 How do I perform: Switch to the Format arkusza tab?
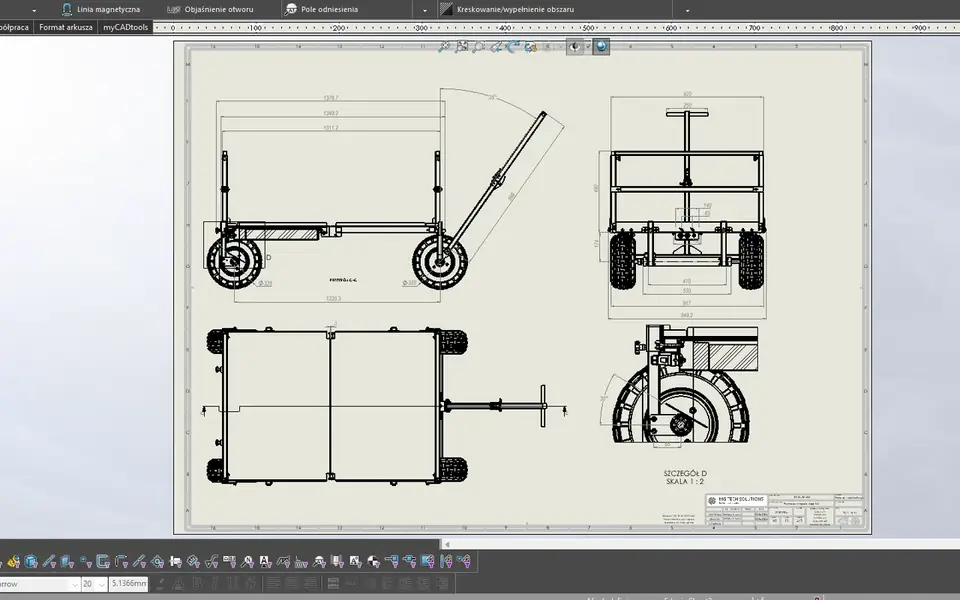click(66, 27)
